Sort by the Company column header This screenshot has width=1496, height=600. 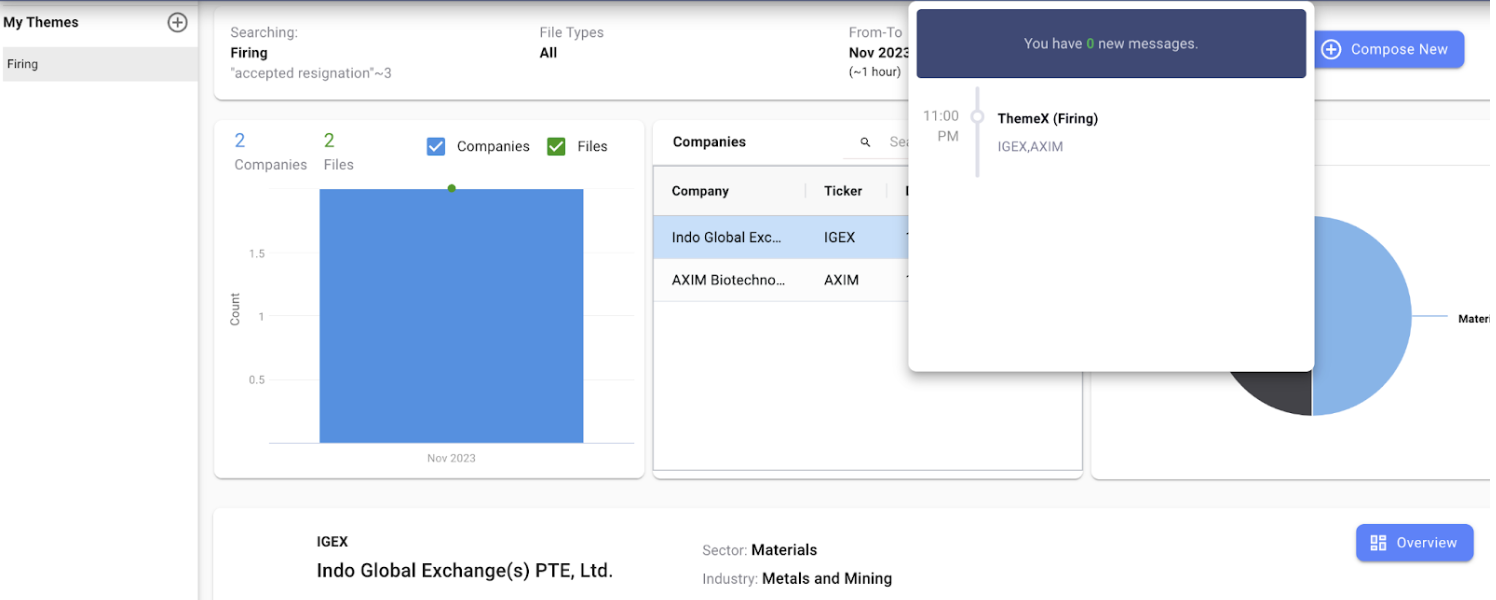(700, 191)
